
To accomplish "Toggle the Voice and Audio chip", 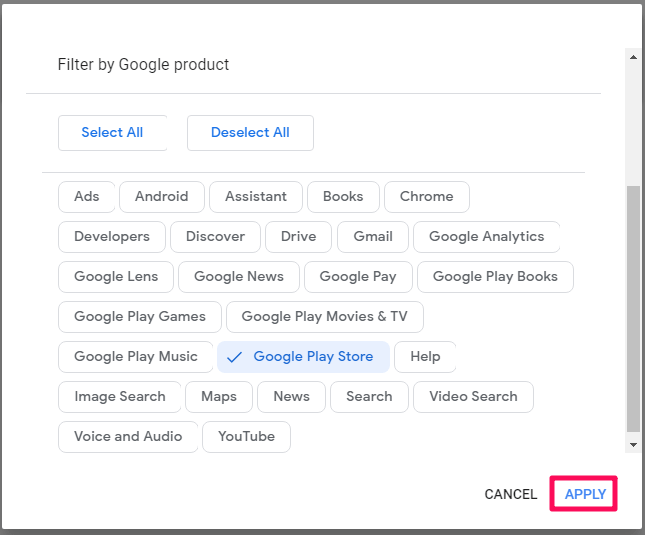I will pyautogui.click(x=128, y=437).
